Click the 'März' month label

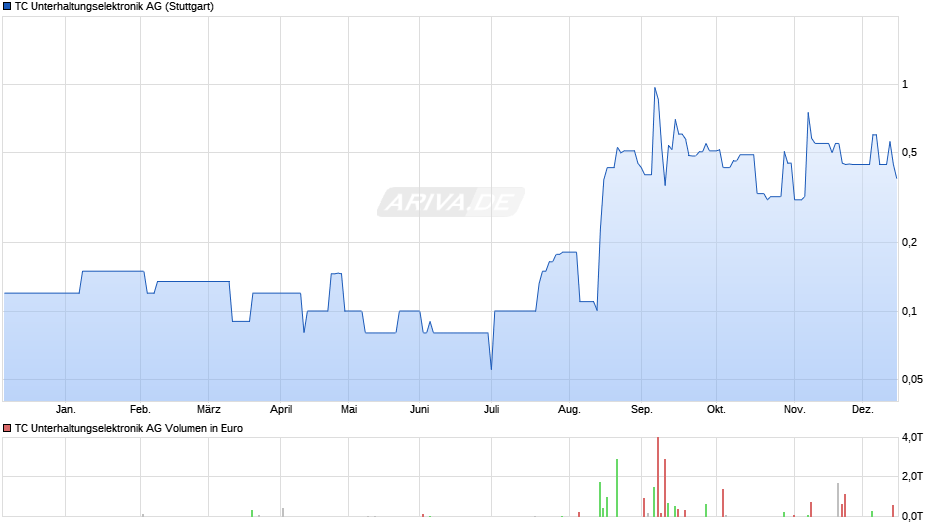[x=209, y=410]
